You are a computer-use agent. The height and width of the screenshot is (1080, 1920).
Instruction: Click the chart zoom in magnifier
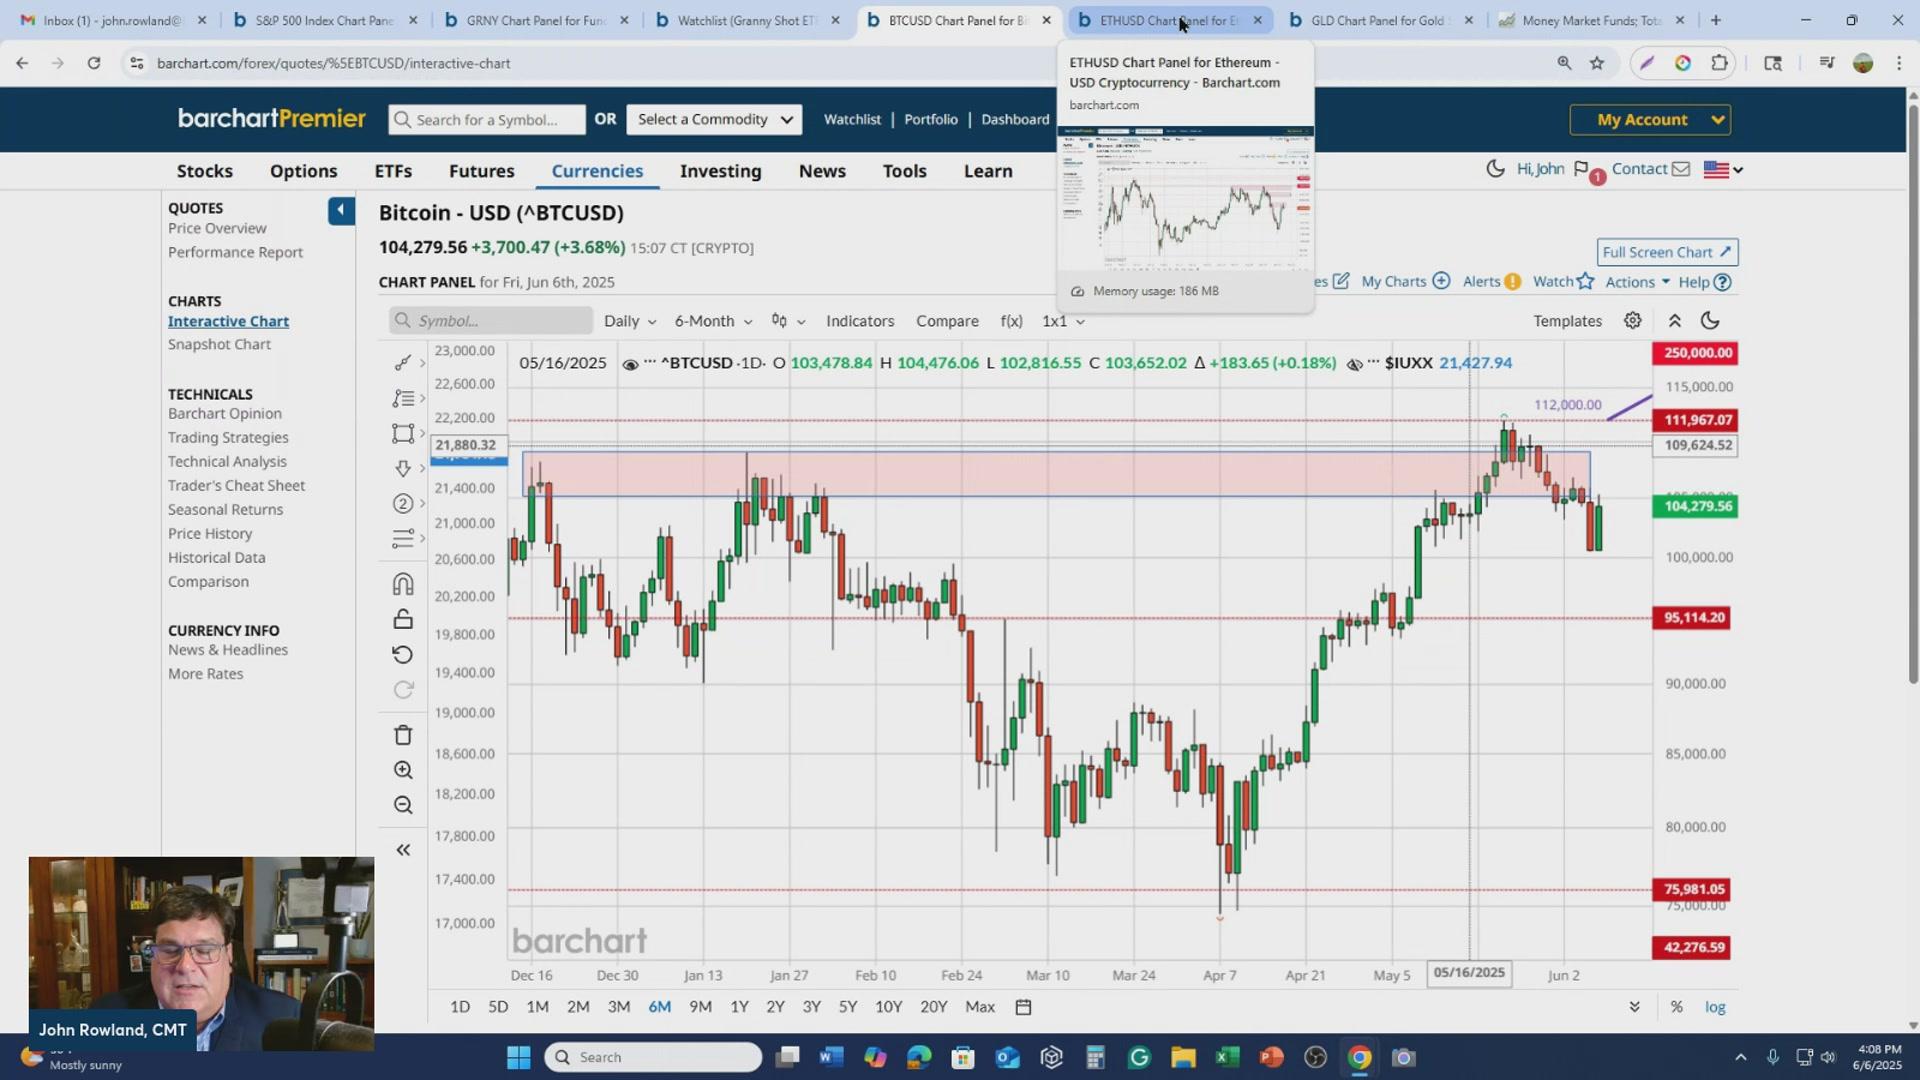(403, 770)
